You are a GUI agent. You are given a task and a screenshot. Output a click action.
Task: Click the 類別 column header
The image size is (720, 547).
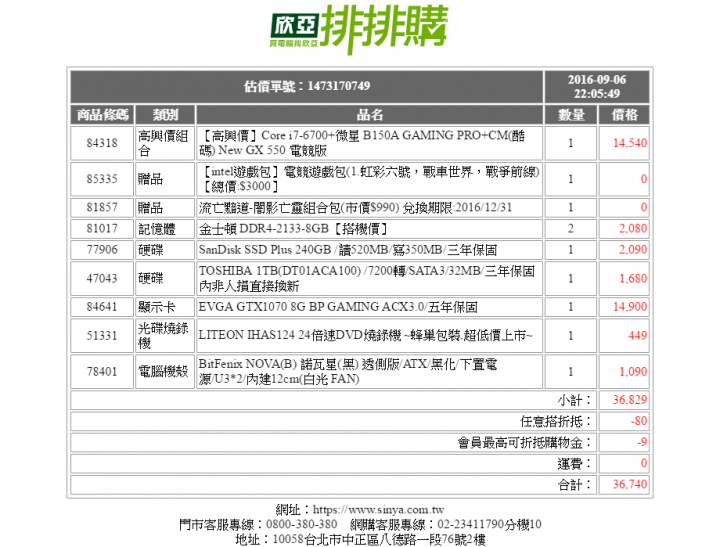[x=165, y=114]
